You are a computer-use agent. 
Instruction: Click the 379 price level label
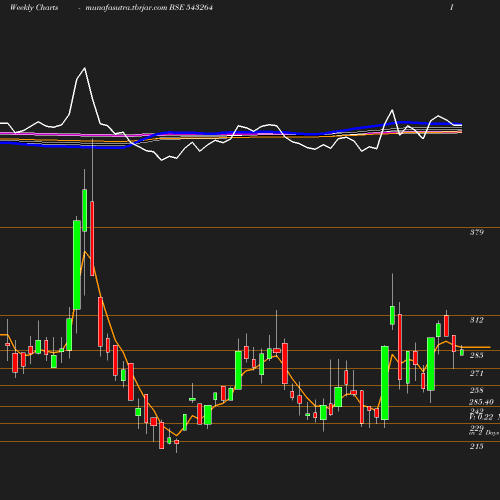[477, 232]
